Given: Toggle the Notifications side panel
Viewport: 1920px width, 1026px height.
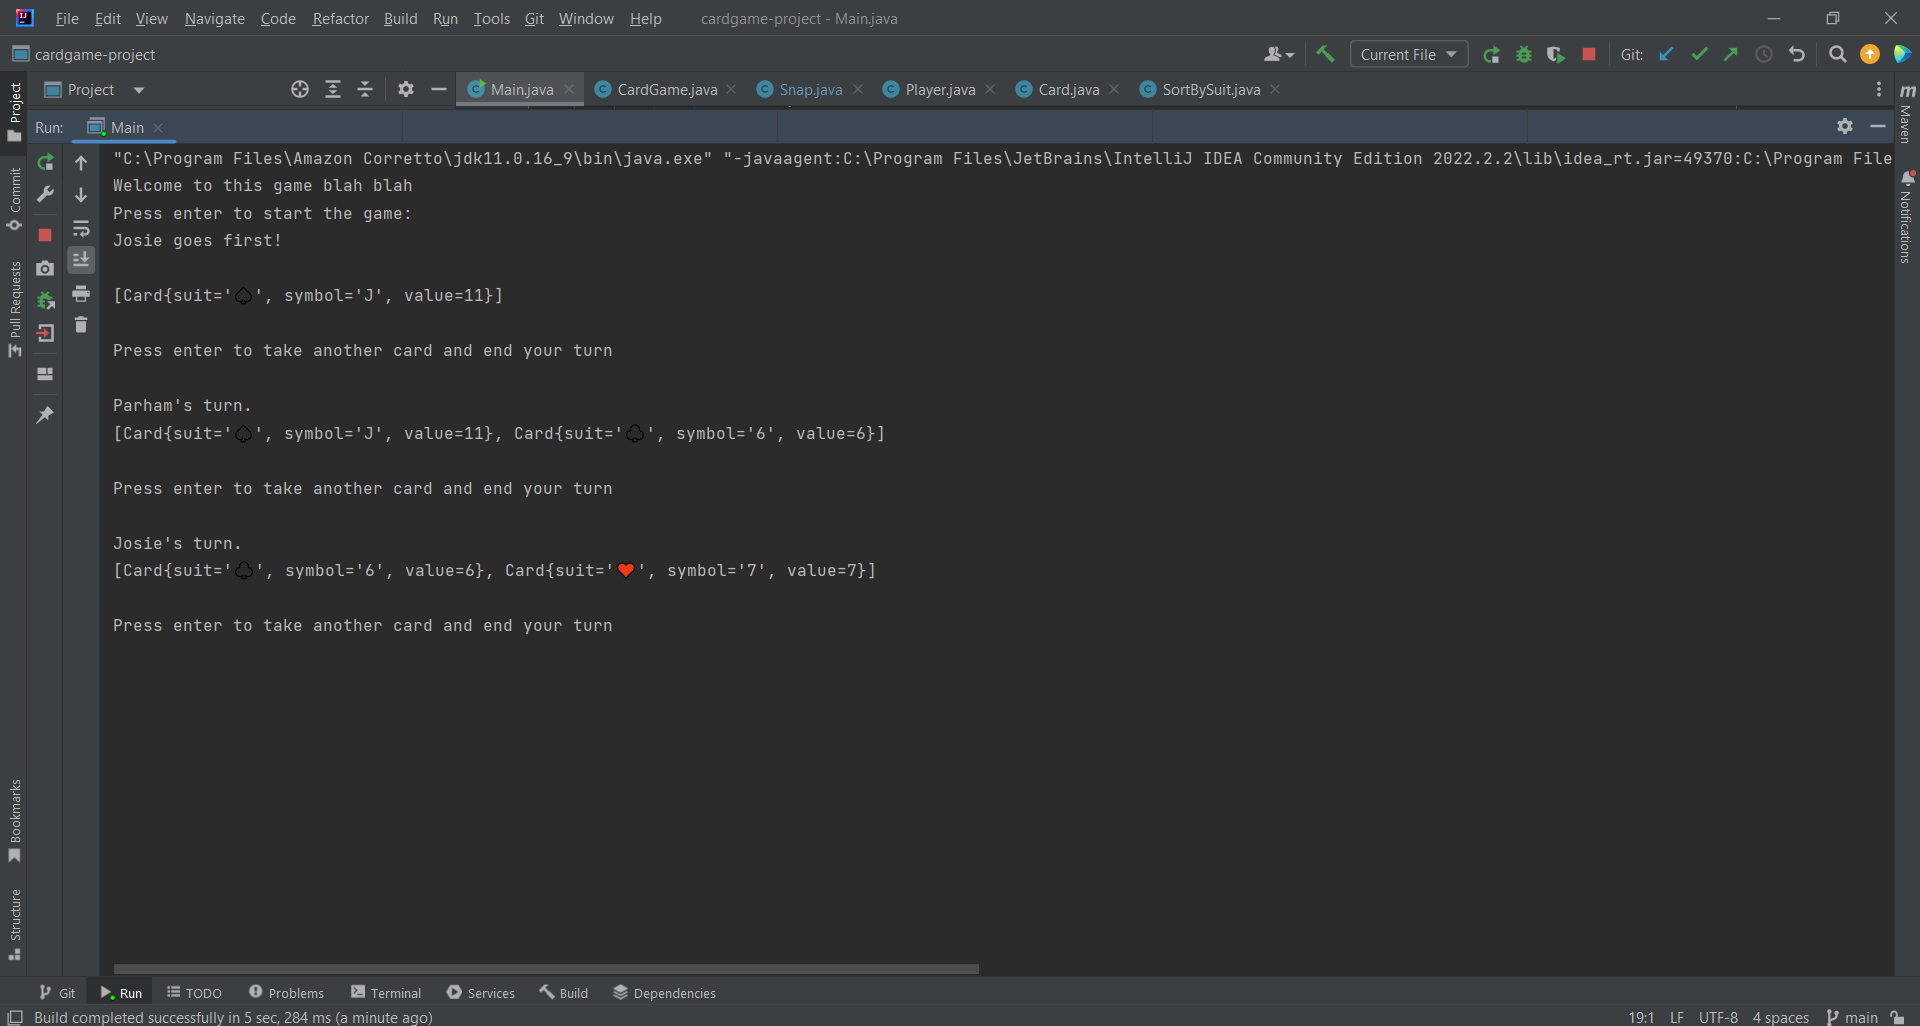Looking at the screenshot, I should point(1906,216).
